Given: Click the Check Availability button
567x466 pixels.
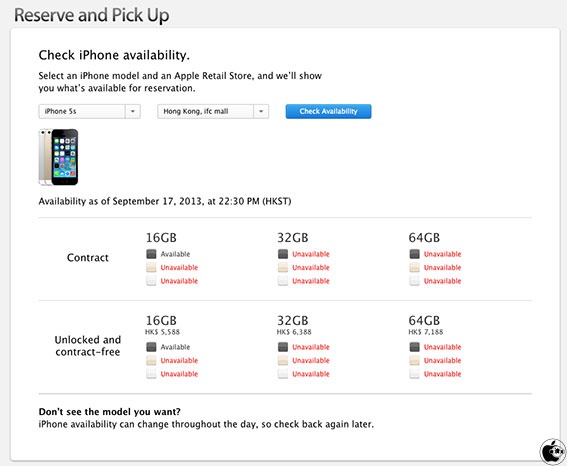Looking at the screenshot, I should [x=328, y=111].
